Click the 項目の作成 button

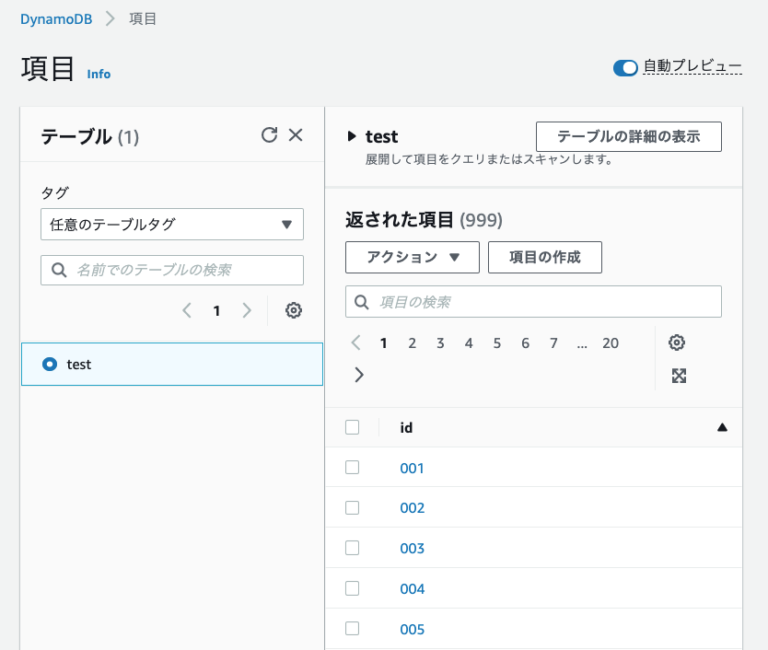(x=545, y=257)
